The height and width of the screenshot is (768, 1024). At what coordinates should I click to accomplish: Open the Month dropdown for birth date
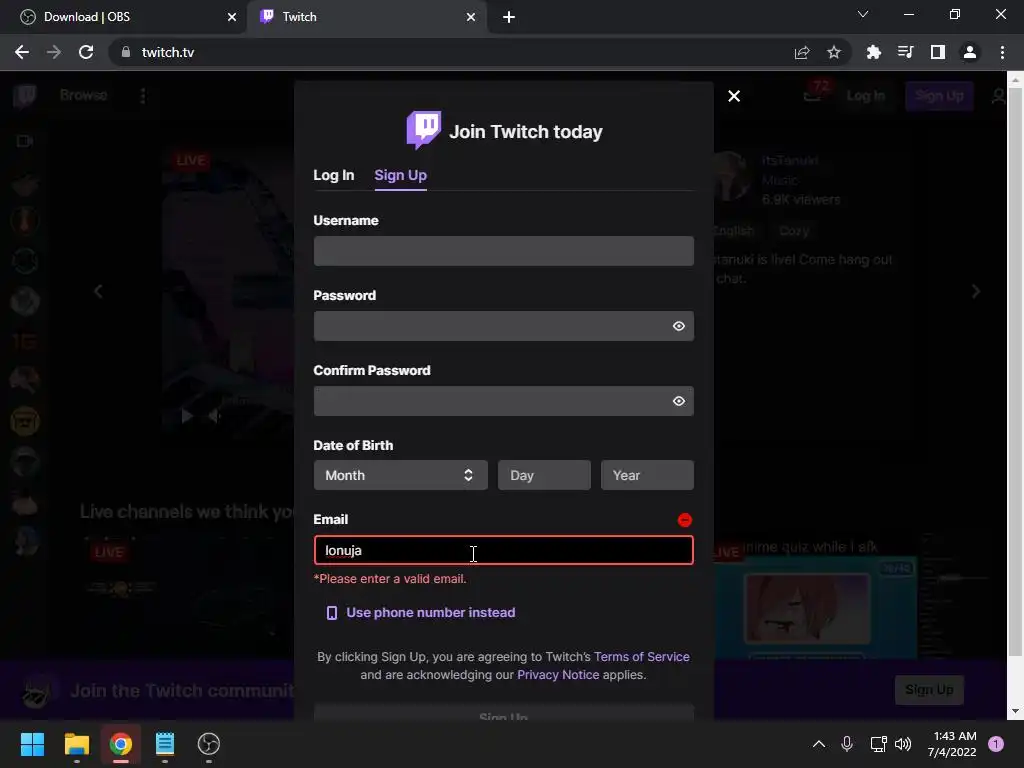click(x=400, y=475)
